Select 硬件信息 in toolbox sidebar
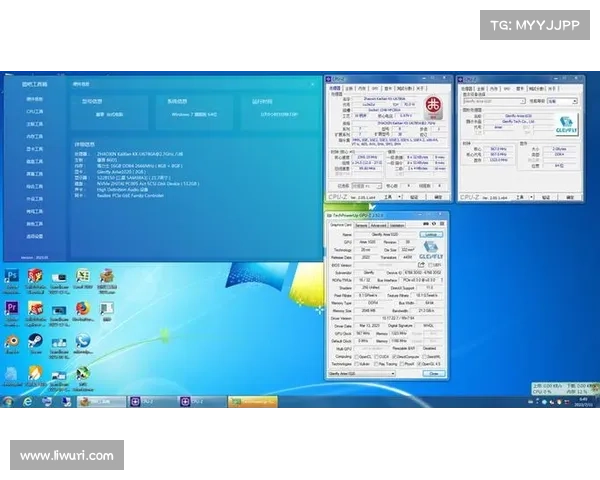The width and height of the screenshot is (600, 480). tap(35, 99)
